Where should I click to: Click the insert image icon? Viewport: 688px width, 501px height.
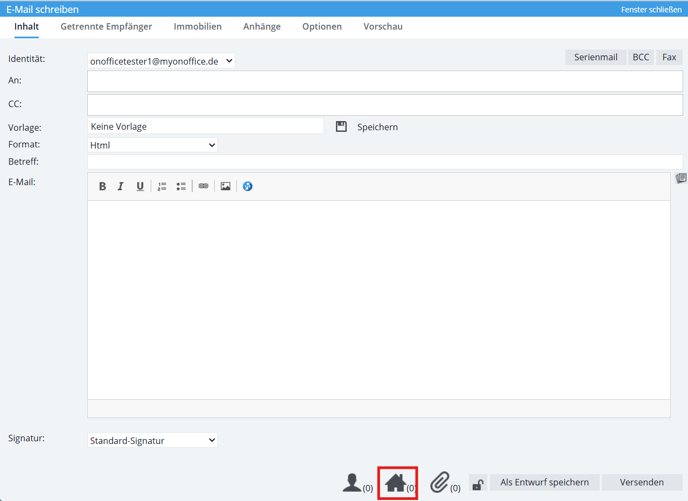pyautogui.click(x=226, y=186)
